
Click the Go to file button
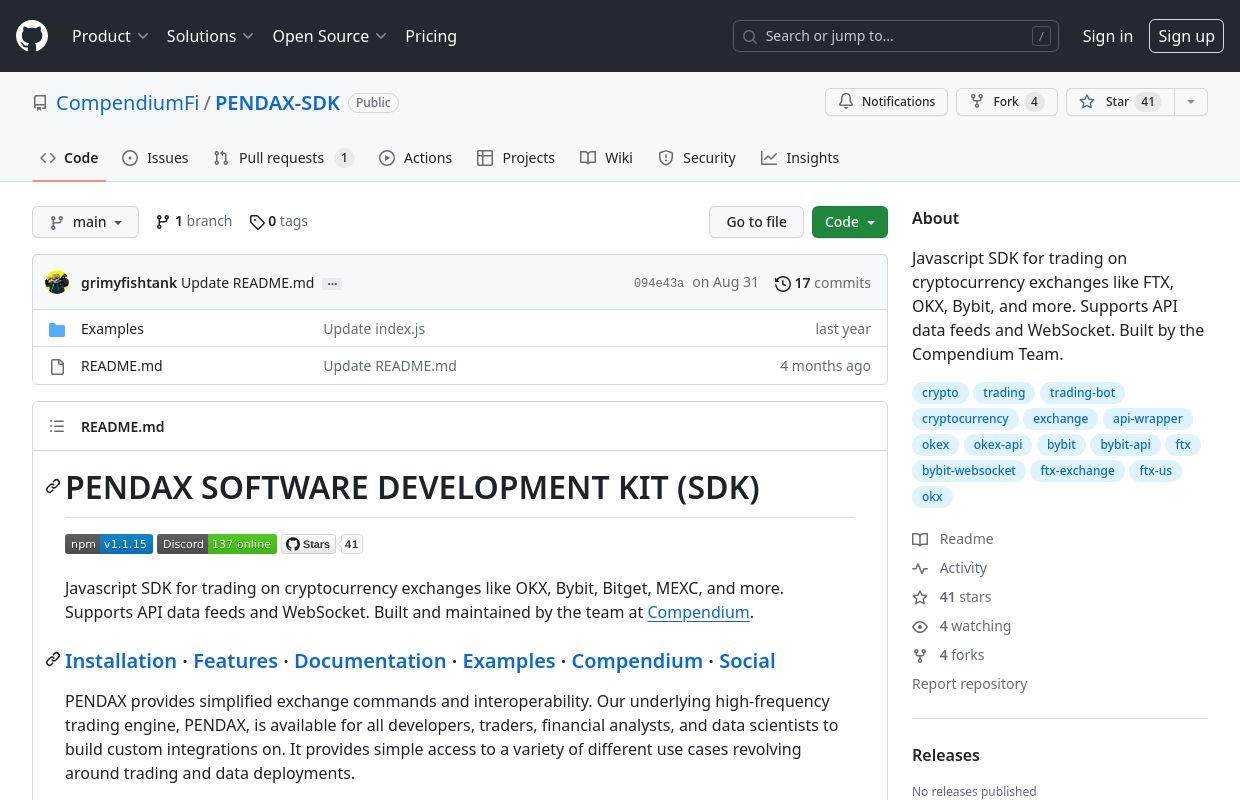[x=756, y=222]
